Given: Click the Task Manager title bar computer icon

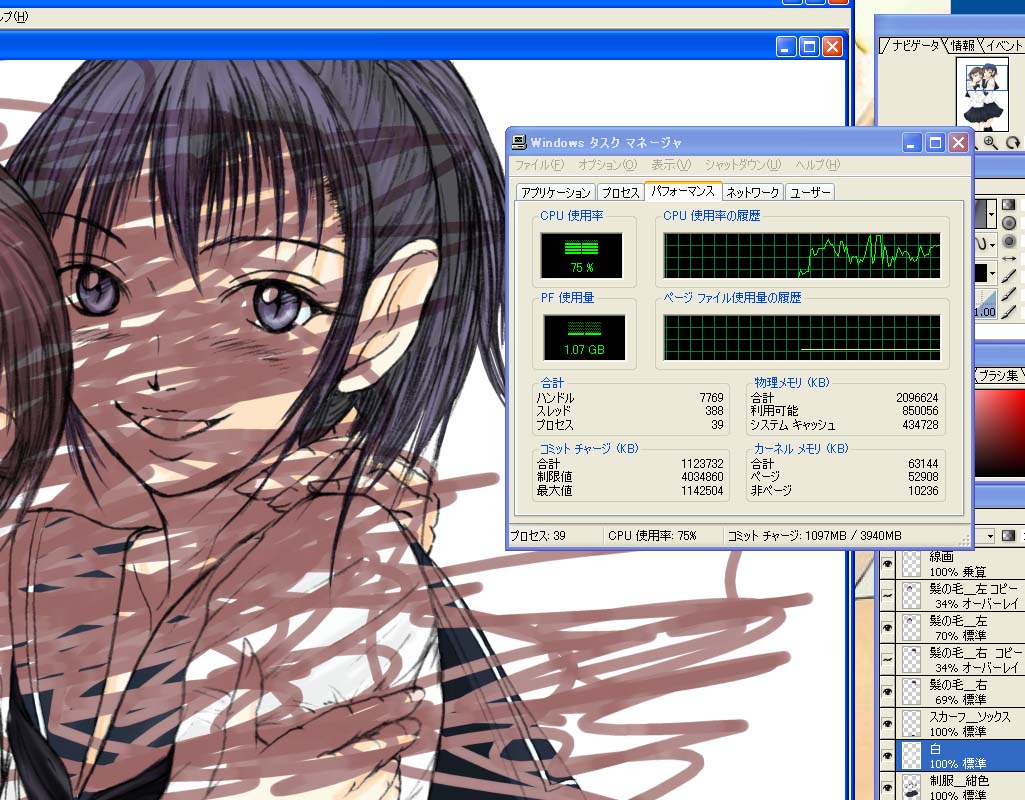Looking at the screenshot, I should (519, 142).
